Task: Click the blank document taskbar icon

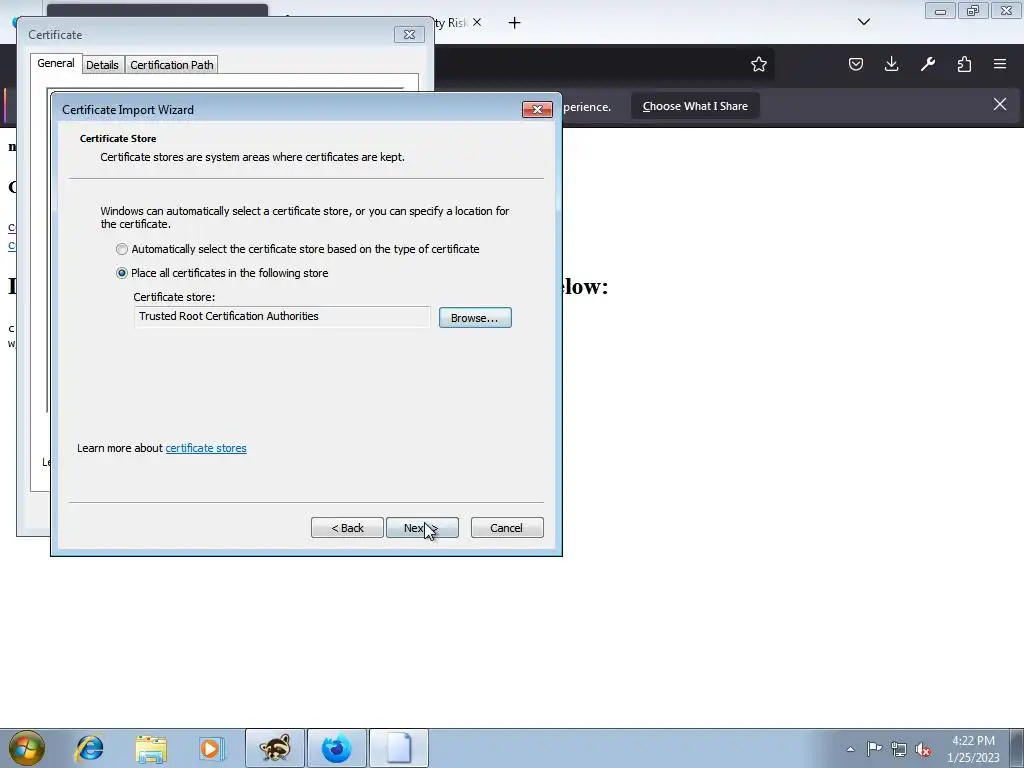Action: [x=398, y=748]
